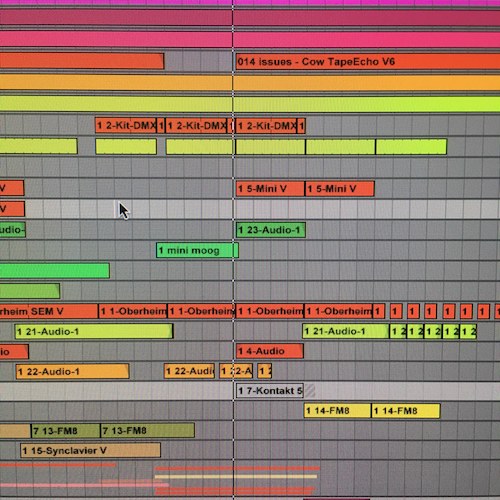The image size is (500, 500).
Task: Select the "1 1-Oberheim" clip next to SEM V clip
Action: (133, 311)
